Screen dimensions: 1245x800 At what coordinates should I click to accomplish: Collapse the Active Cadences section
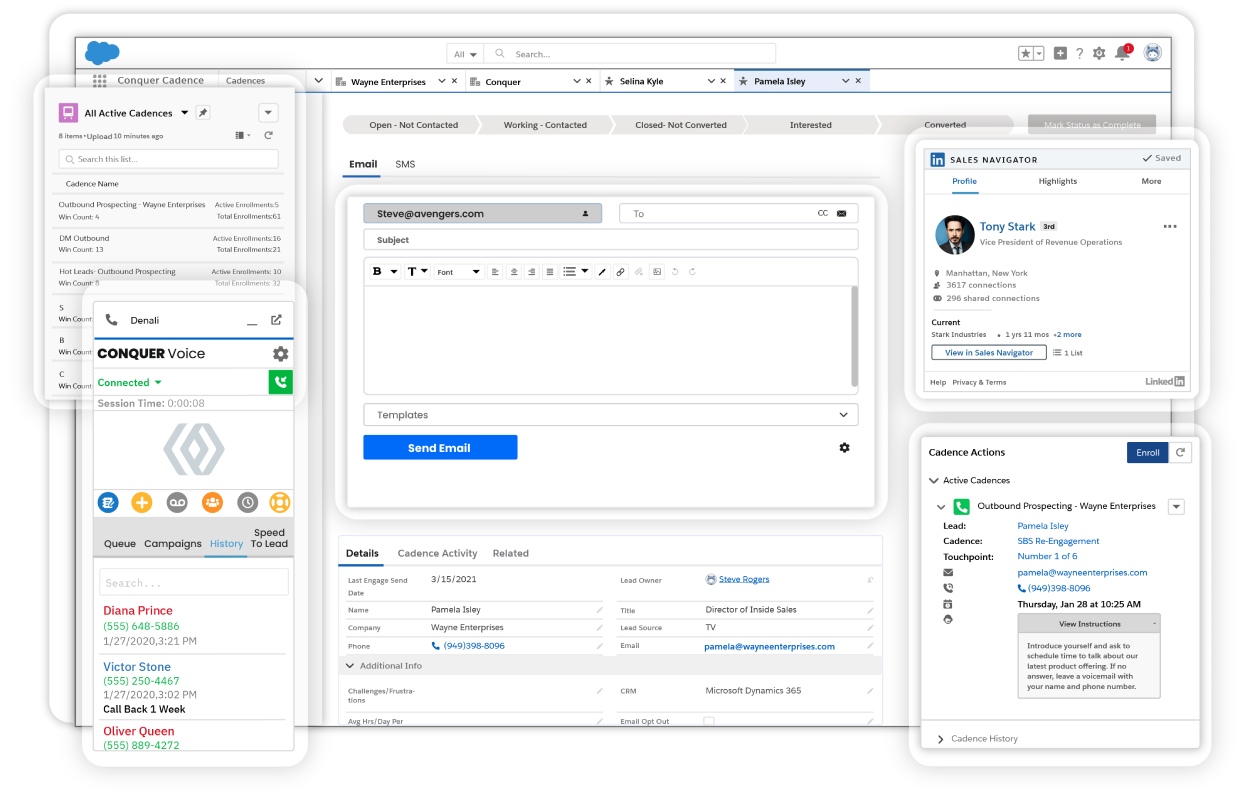pyautogui.click(x=934, y=480)
